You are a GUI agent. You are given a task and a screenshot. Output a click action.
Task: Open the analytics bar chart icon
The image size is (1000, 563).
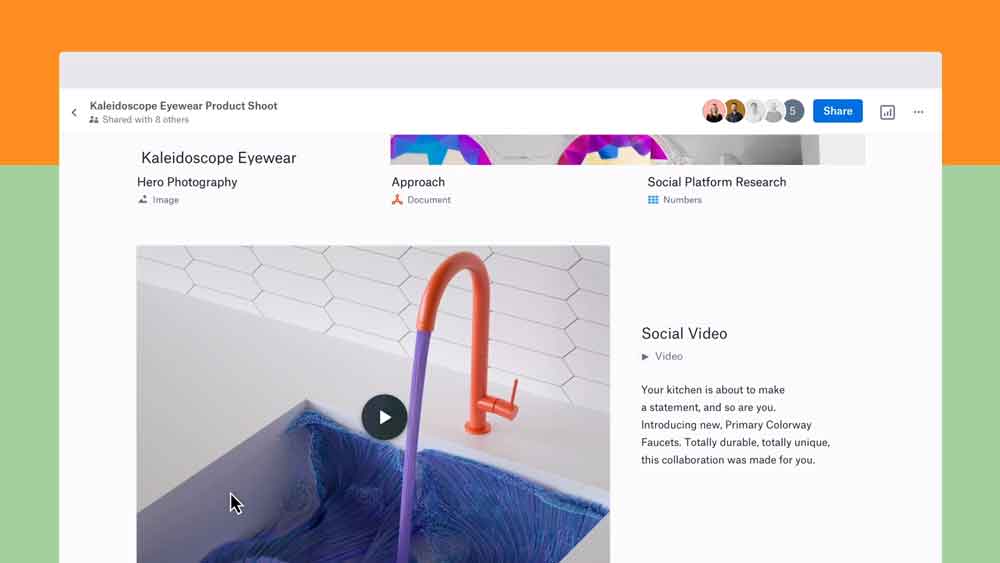pos(887,112)
